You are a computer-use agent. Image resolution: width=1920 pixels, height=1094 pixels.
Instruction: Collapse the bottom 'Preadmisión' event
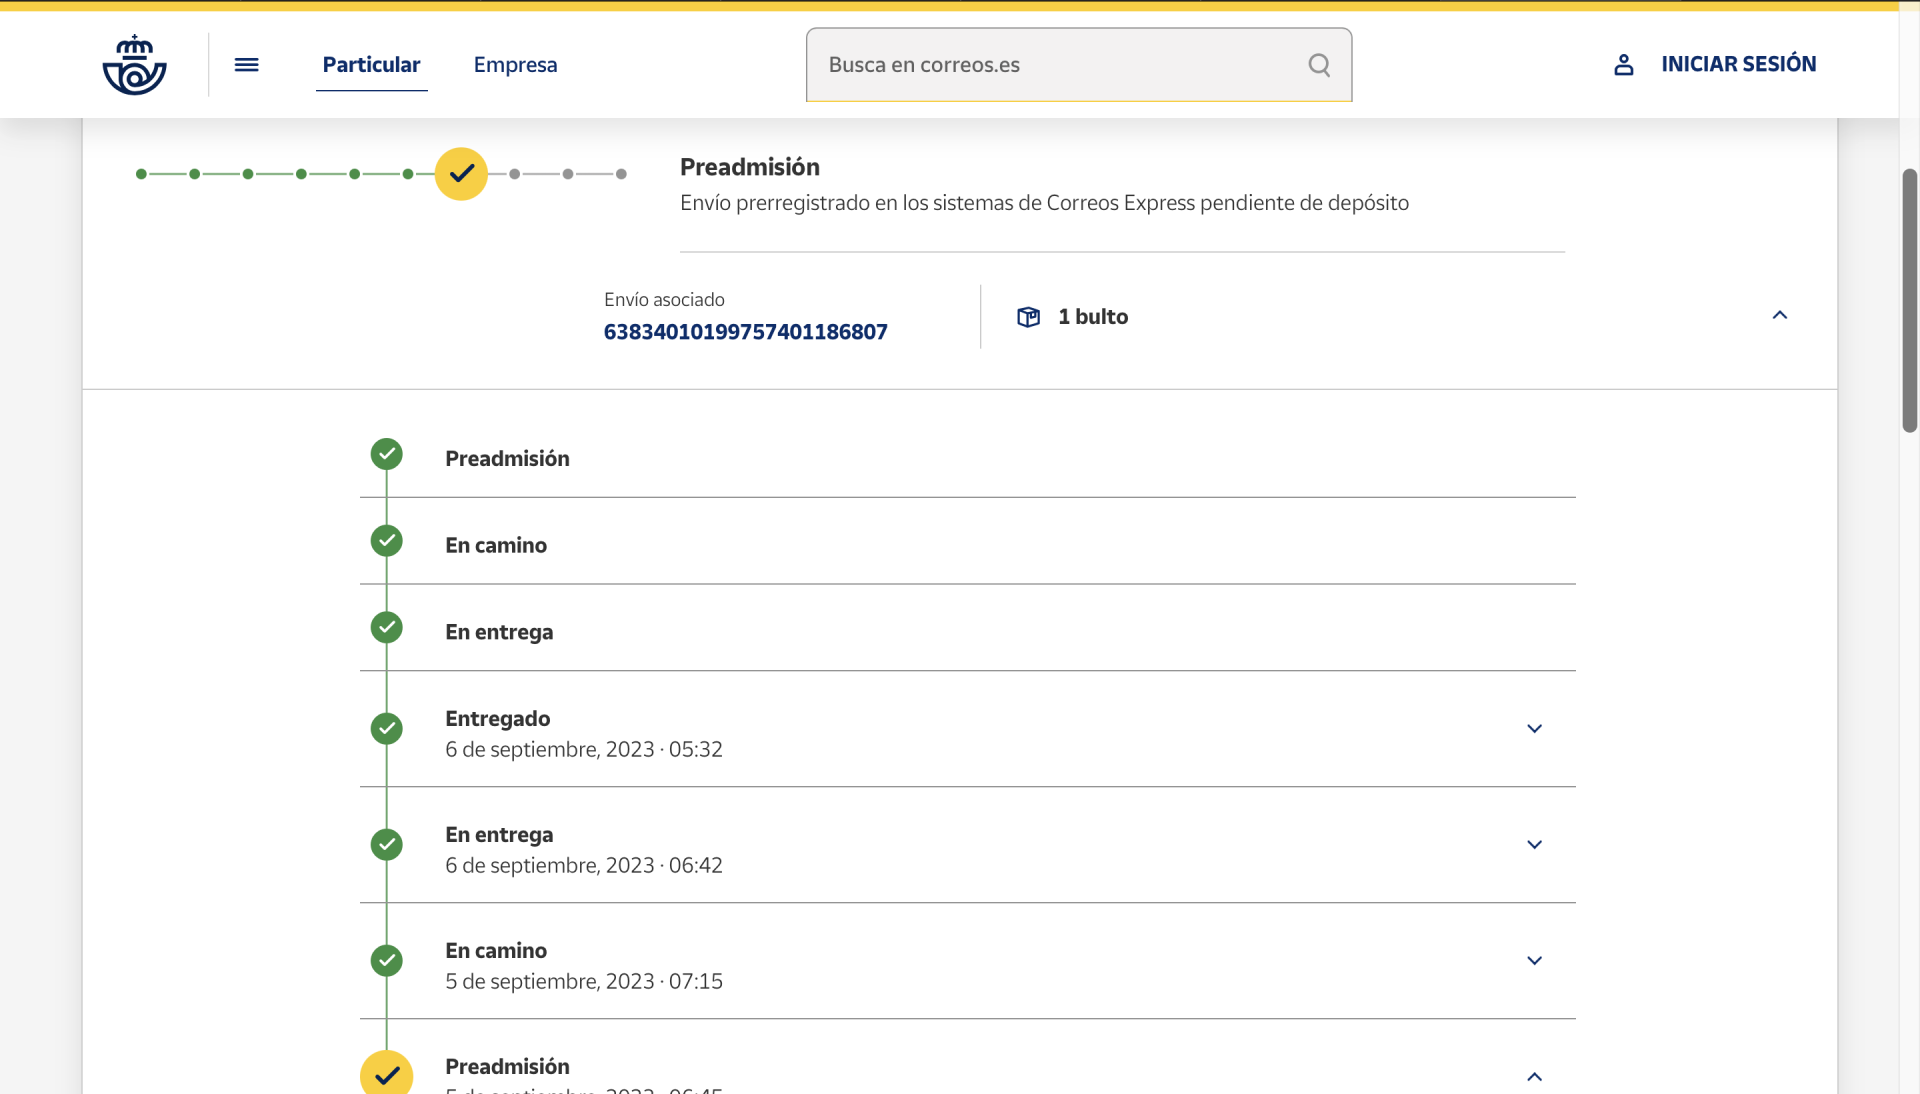1534,1077
